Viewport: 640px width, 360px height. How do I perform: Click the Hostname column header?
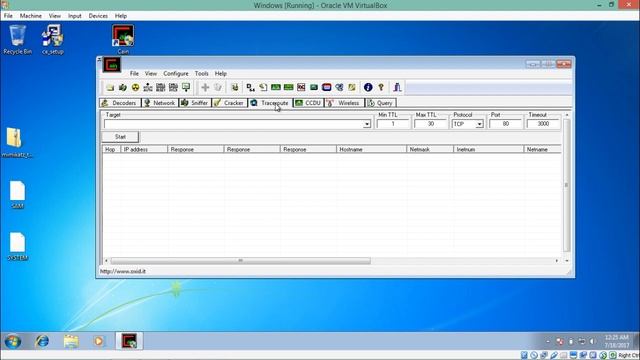pos(371,149)
